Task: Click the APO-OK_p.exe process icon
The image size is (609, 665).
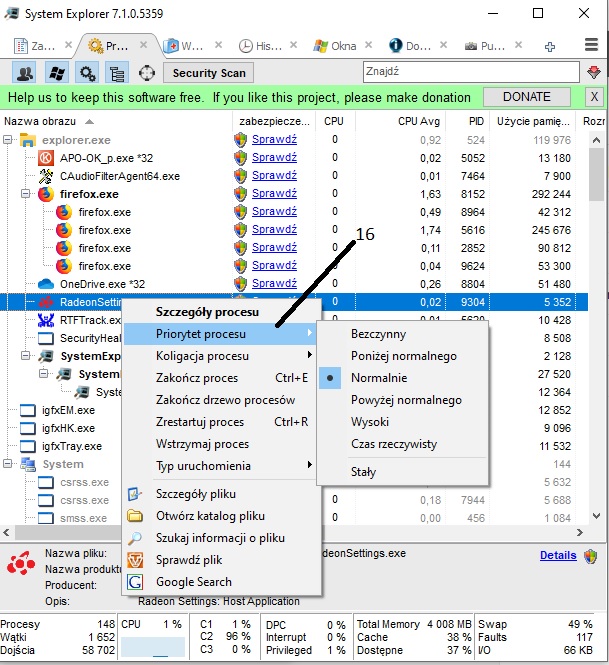Action: point(46,158)
